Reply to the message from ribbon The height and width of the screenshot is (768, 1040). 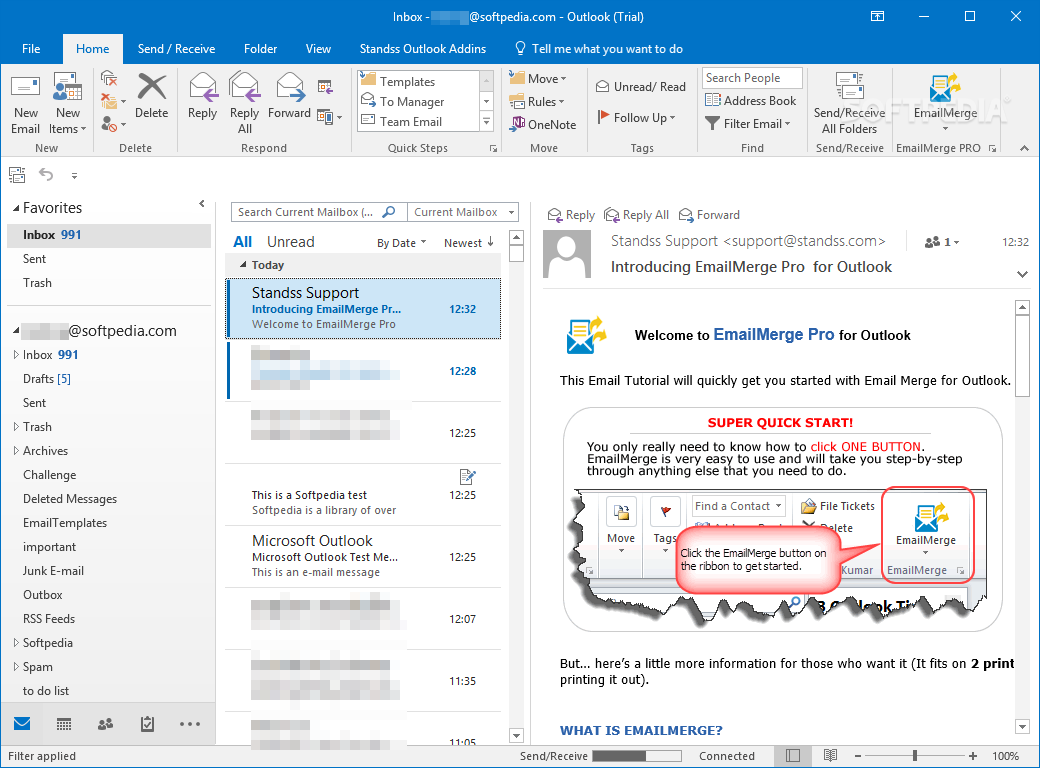[202, 97]
